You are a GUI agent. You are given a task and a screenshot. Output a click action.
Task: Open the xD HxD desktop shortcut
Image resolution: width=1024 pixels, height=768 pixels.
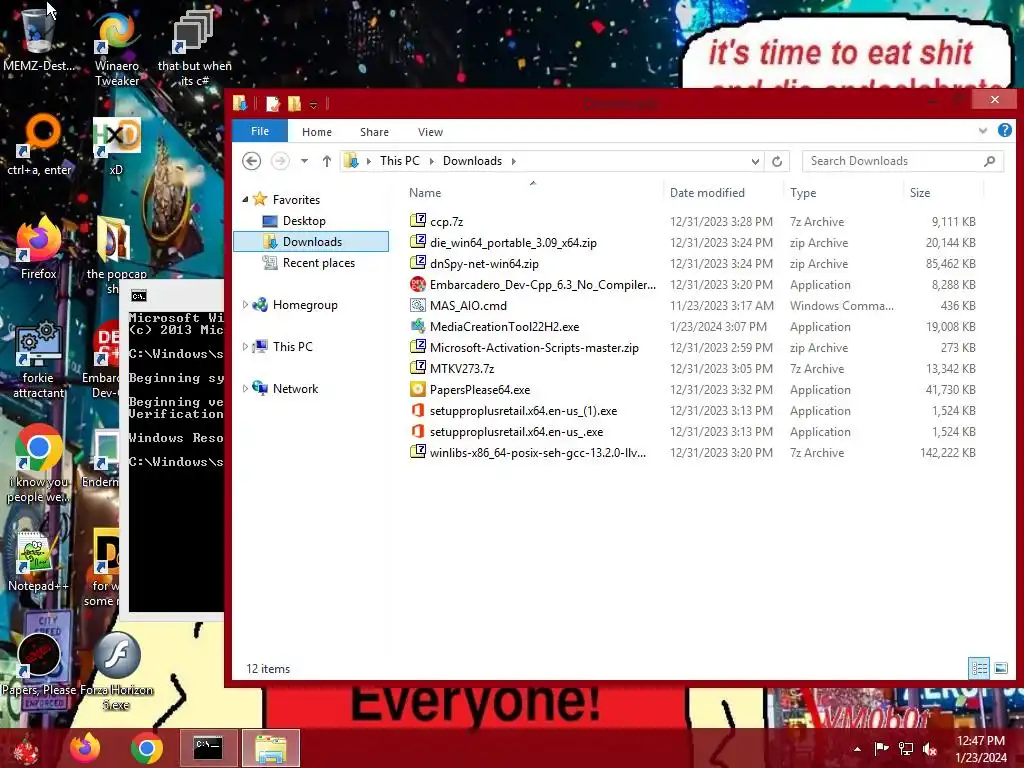tap(116, 145)
